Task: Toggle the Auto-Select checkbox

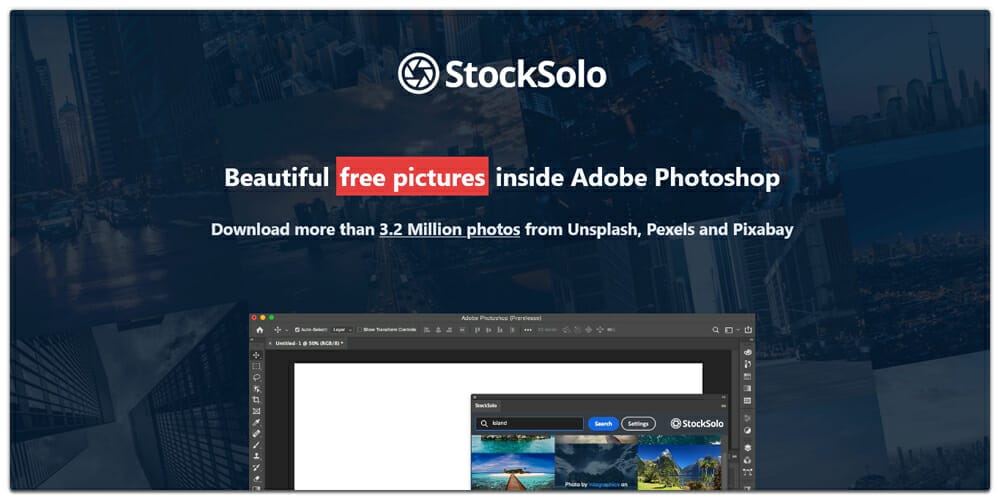Action: pyautogui.click(x=297, y=330)
